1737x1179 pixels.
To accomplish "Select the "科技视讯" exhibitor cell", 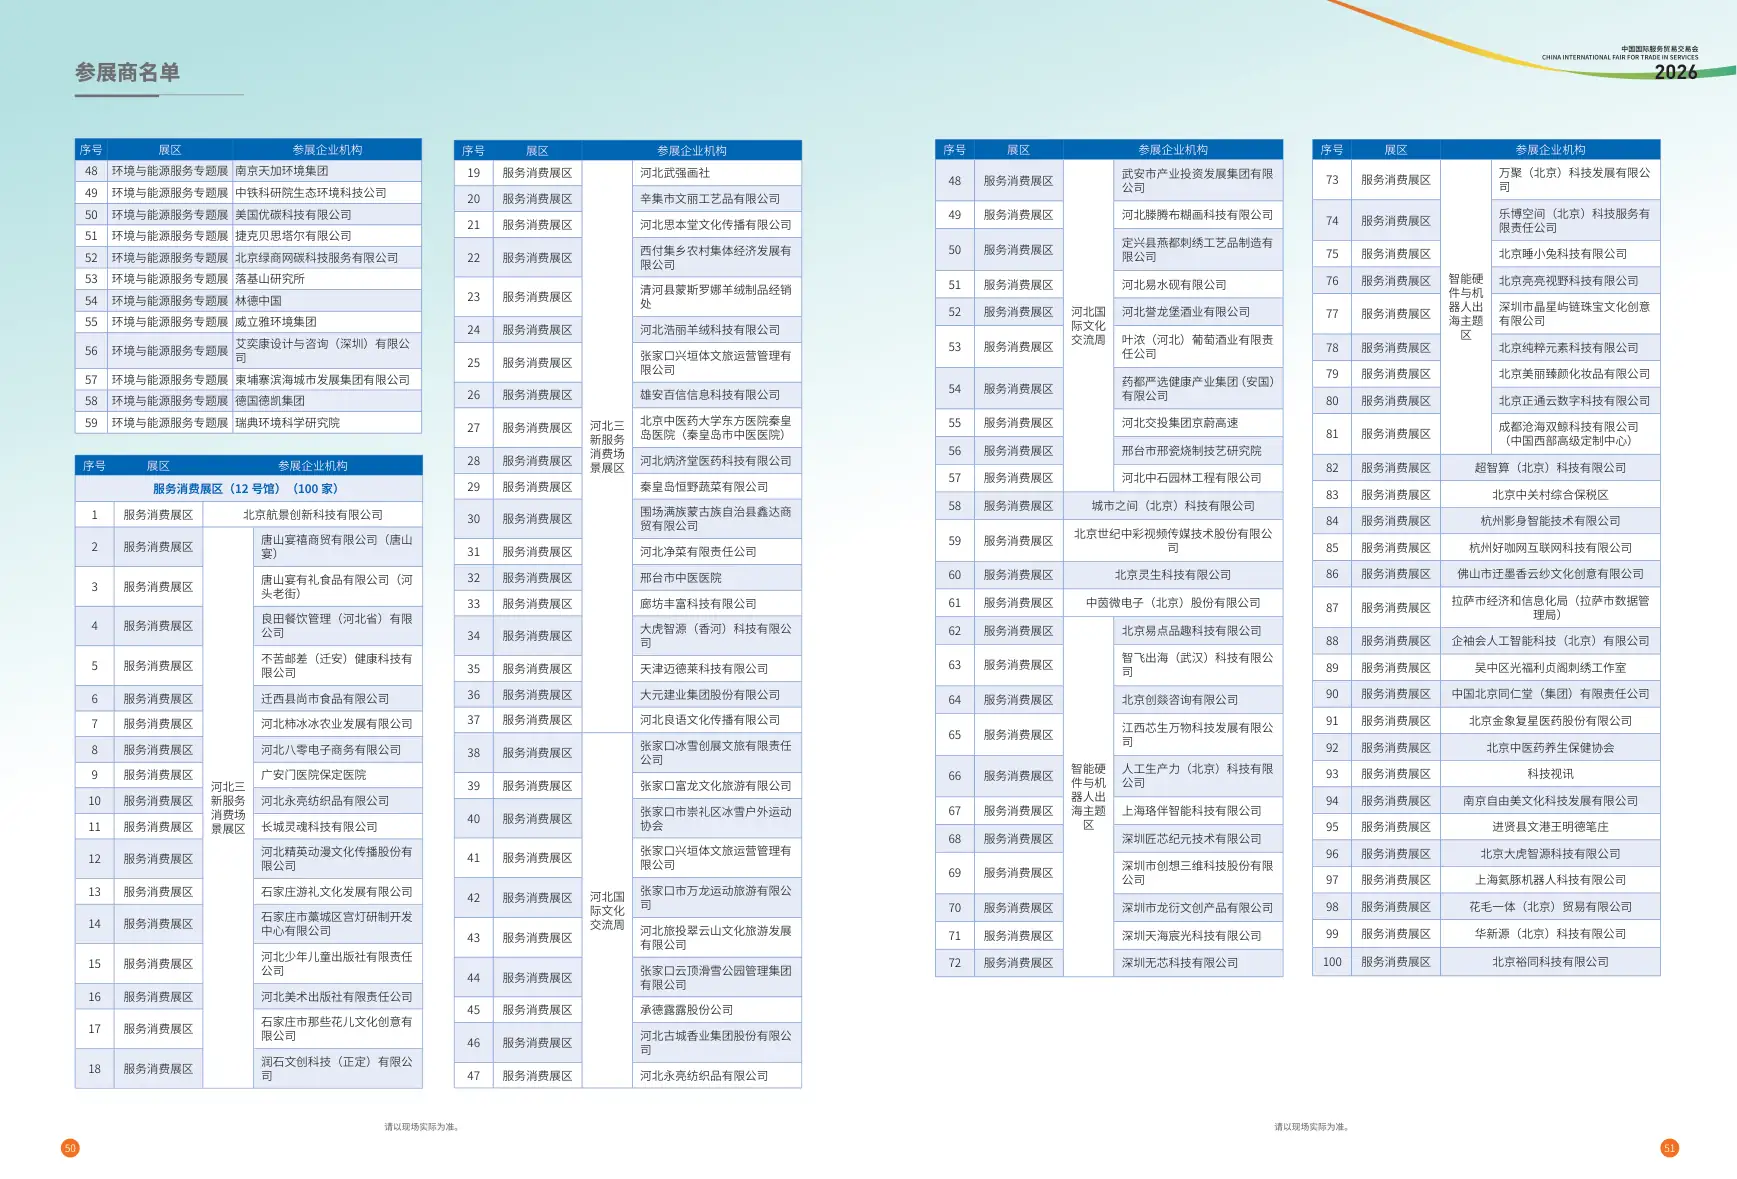I will click(x=1551, y=774).
